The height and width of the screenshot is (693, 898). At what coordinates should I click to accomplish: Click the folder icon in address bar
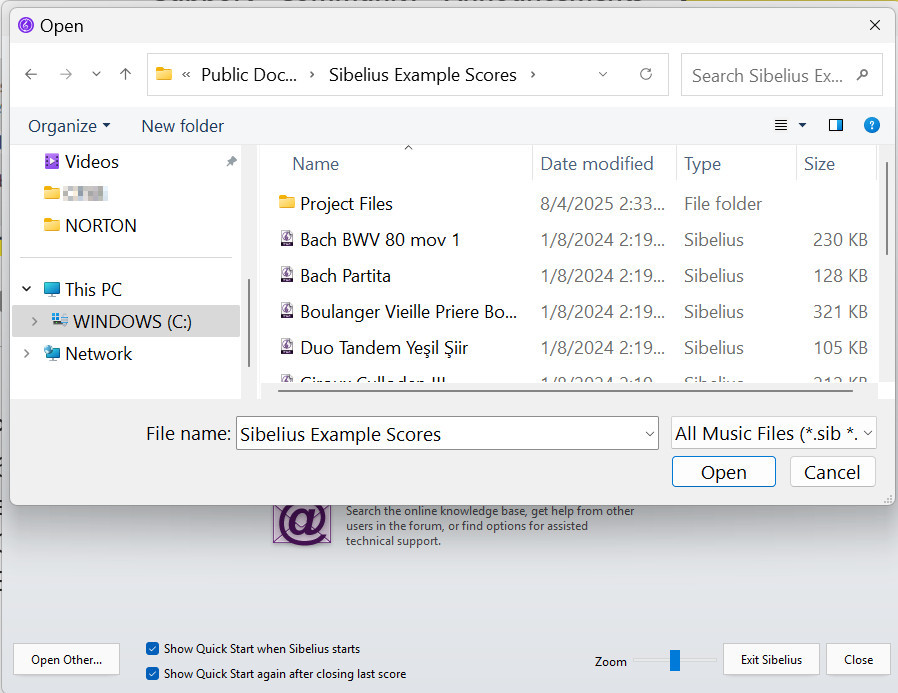(164, 74)
